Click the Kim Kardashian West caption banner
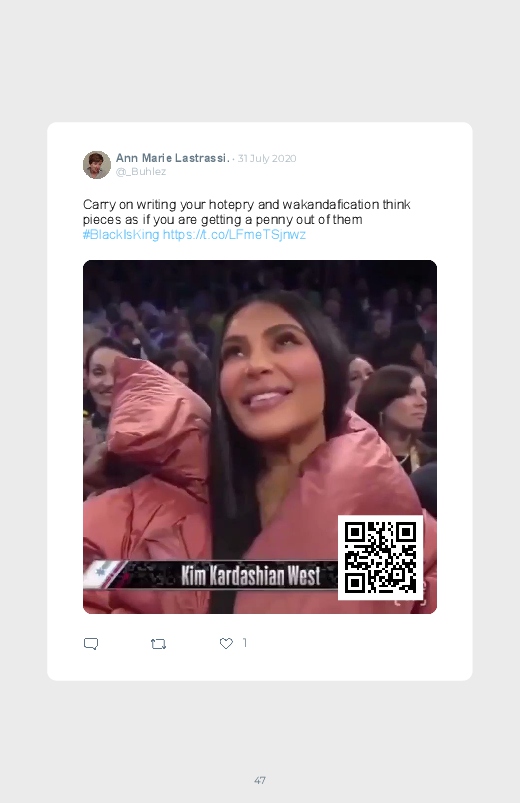 (251, 576)
